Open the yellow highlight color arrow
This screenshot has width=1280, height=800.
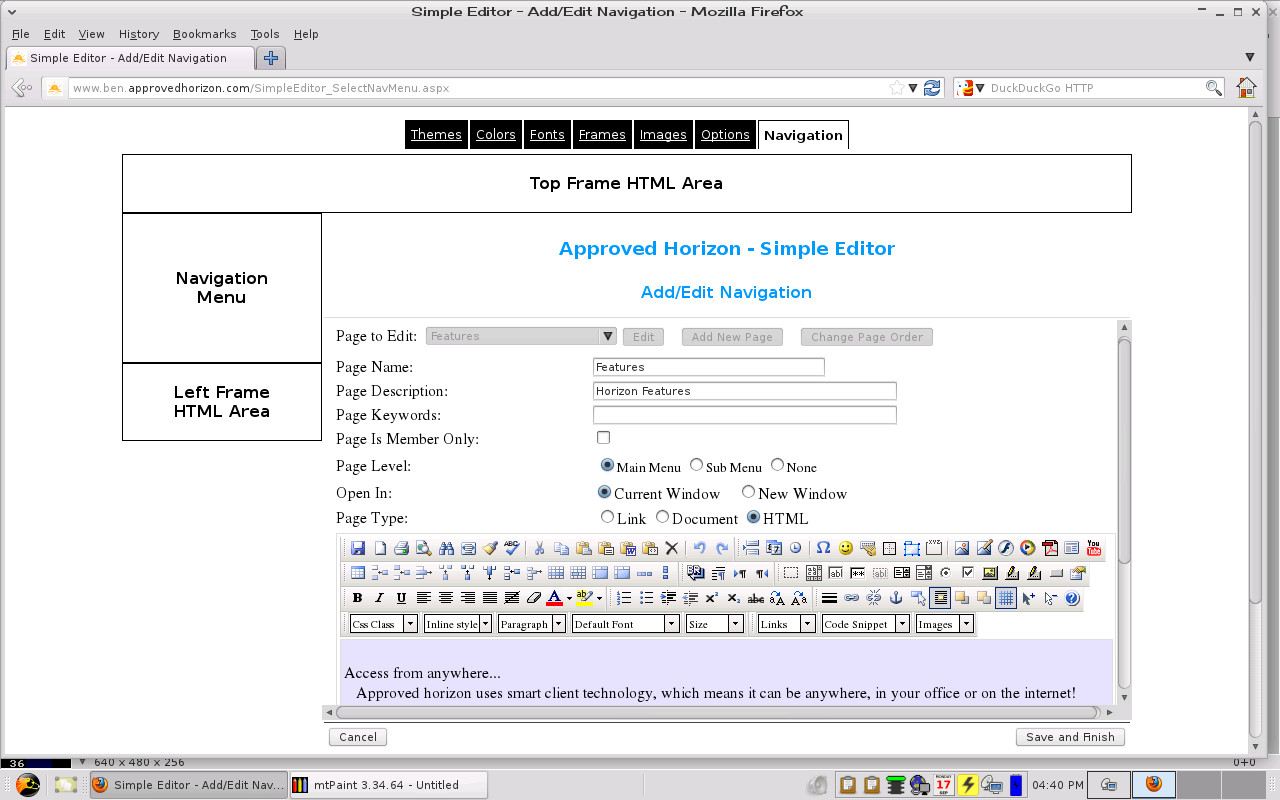pyautogui.click(x=599, y=599)
